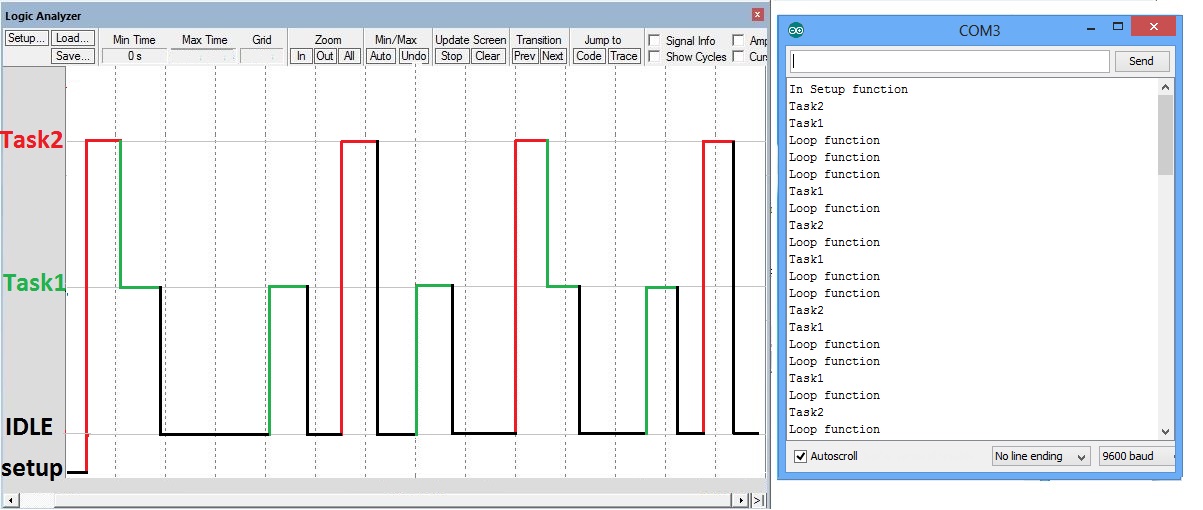Click the Arduino icon in COM3 title bar
This screenshot has width=1203, height=510.
point(796,30)
